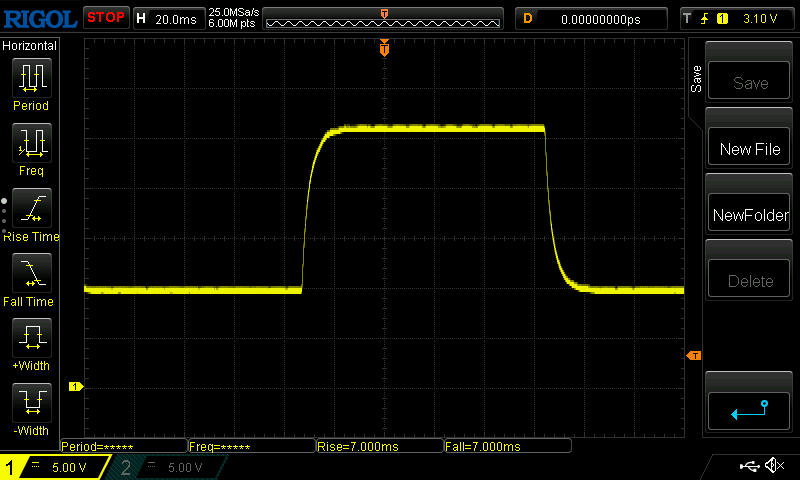
Task: Click the orange T marker in the memory overview bar
Action: point(385,14)
